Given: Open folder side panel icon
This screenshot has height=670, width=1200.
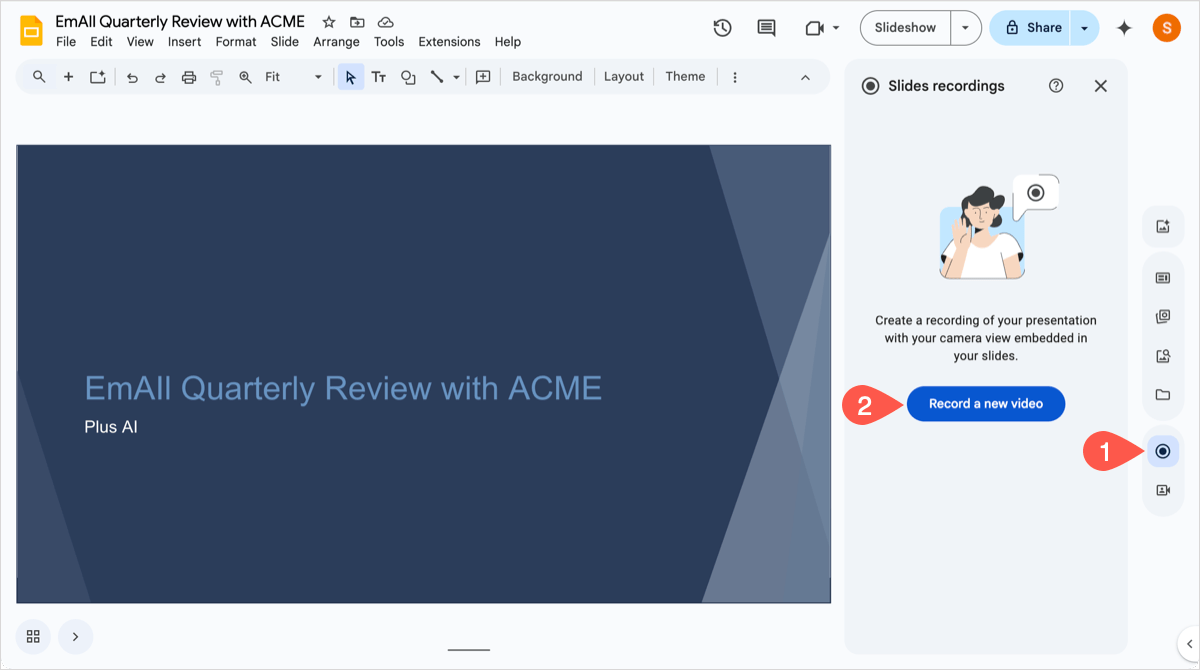Looking at the screenshot, I should (1162, 395).
